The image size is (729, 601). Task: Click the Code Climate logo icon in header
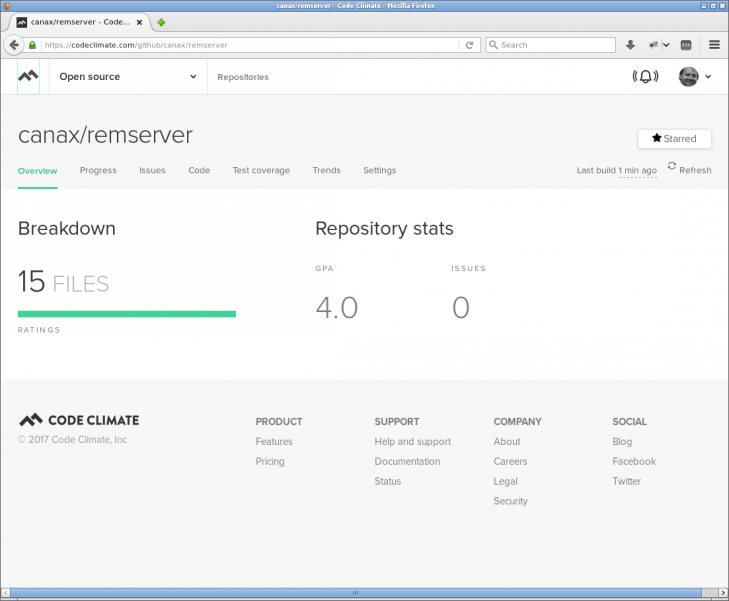tap(28, 76)
